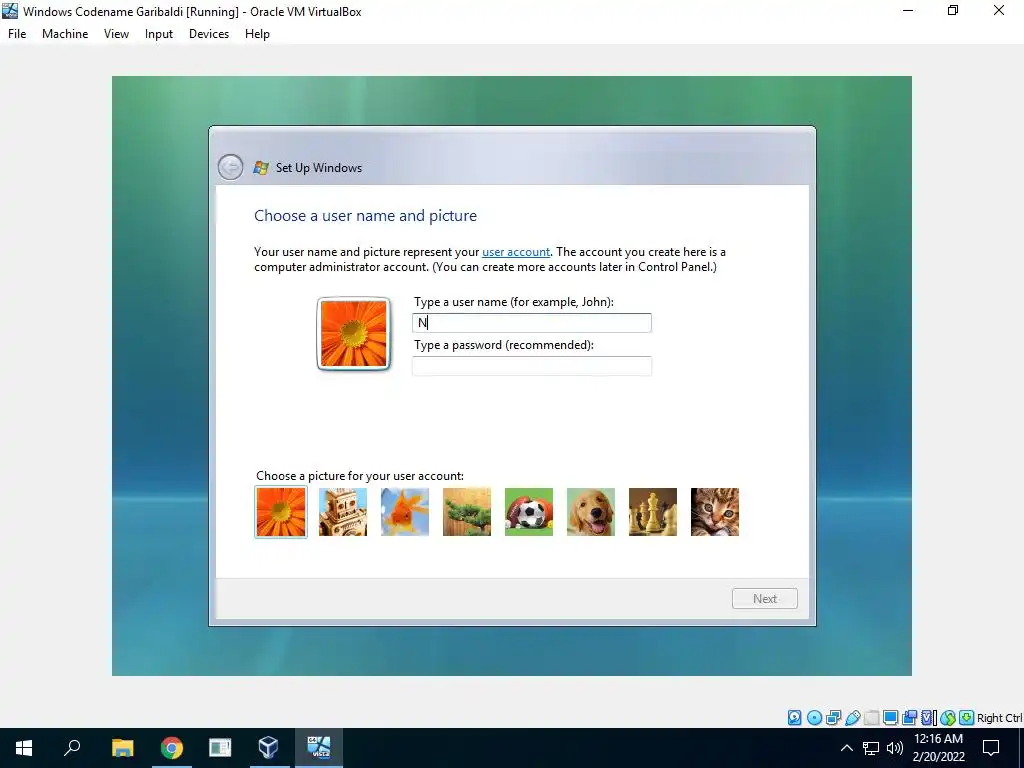Click the network adapters status icon
Viewport: 1024px width, 768px height.
coord(833,718)
